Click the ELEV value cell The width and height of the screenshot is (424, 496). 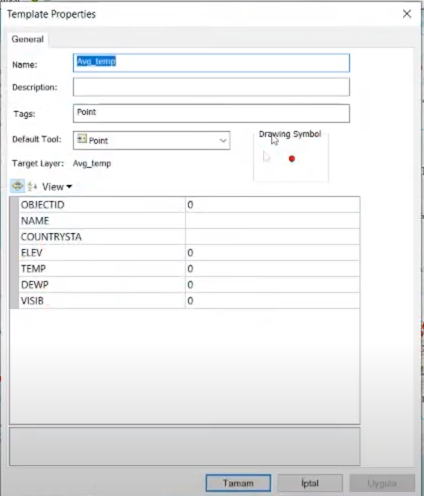272,253
